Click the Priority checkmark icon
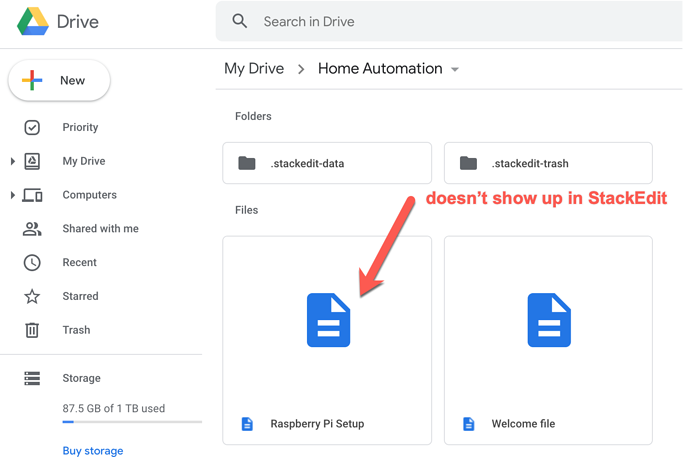The height and width of the screenshot is (457, 690). click(32, 128)
